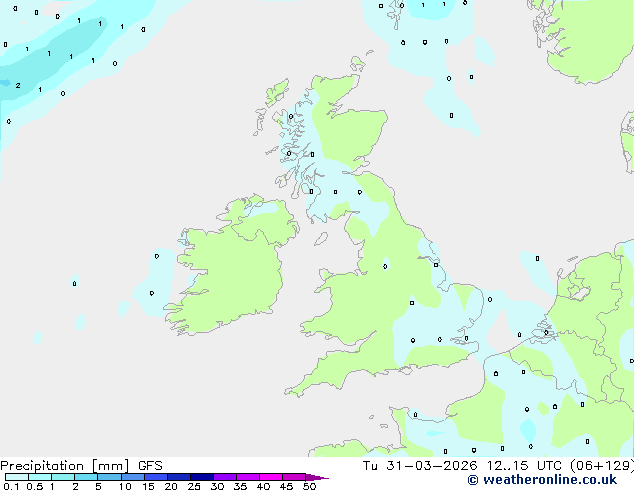Image resolution: width=634 pixels, height=490 pixels.
Task: Select the date text 'Tu 31-03-2026'
Action: pyautogui.click(x=420, y=466)
